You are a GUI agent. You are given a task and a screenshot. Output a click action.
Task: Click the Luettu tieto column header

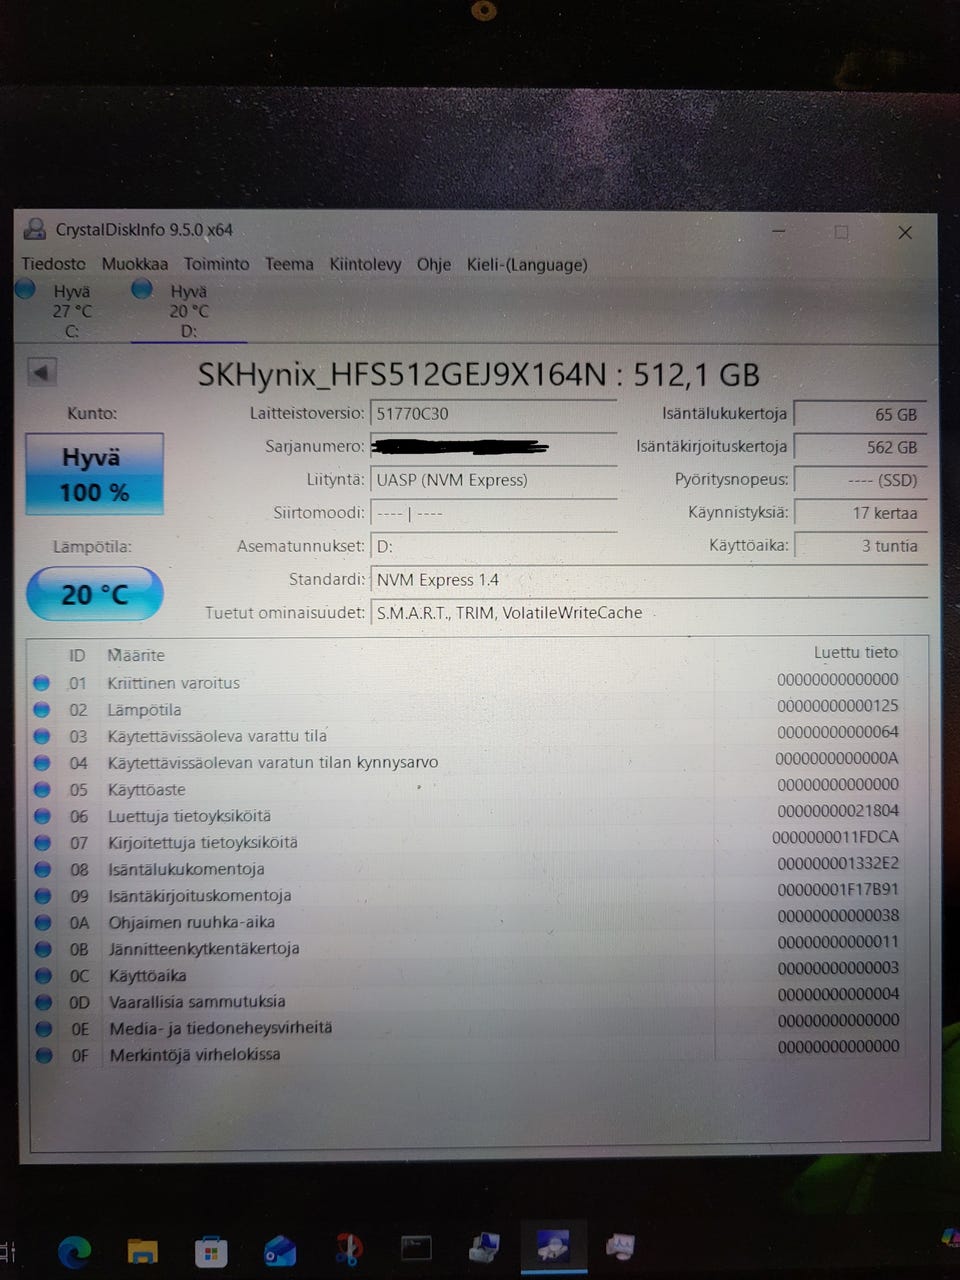855,652
